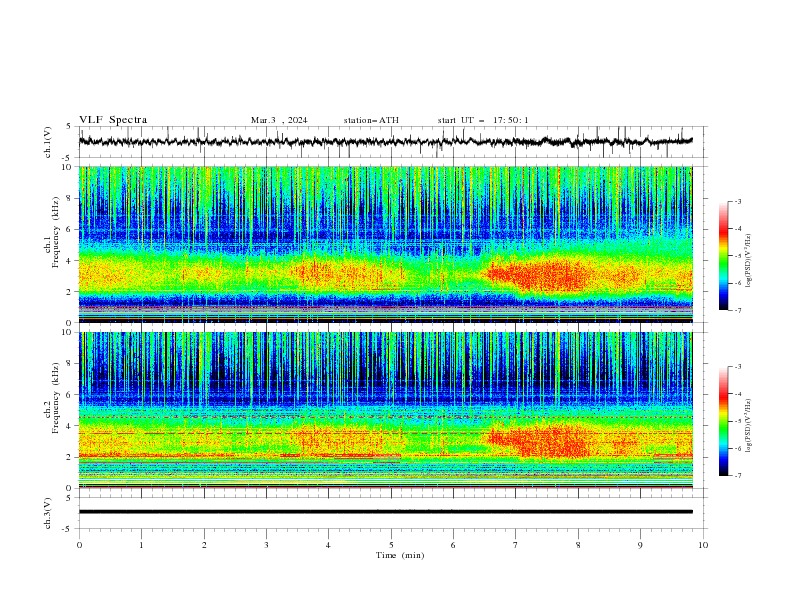Image resolution: width=792 pixels, height=612 pixels.
Task: Click the ch.1 waveform trace
Action: (385, 141)
